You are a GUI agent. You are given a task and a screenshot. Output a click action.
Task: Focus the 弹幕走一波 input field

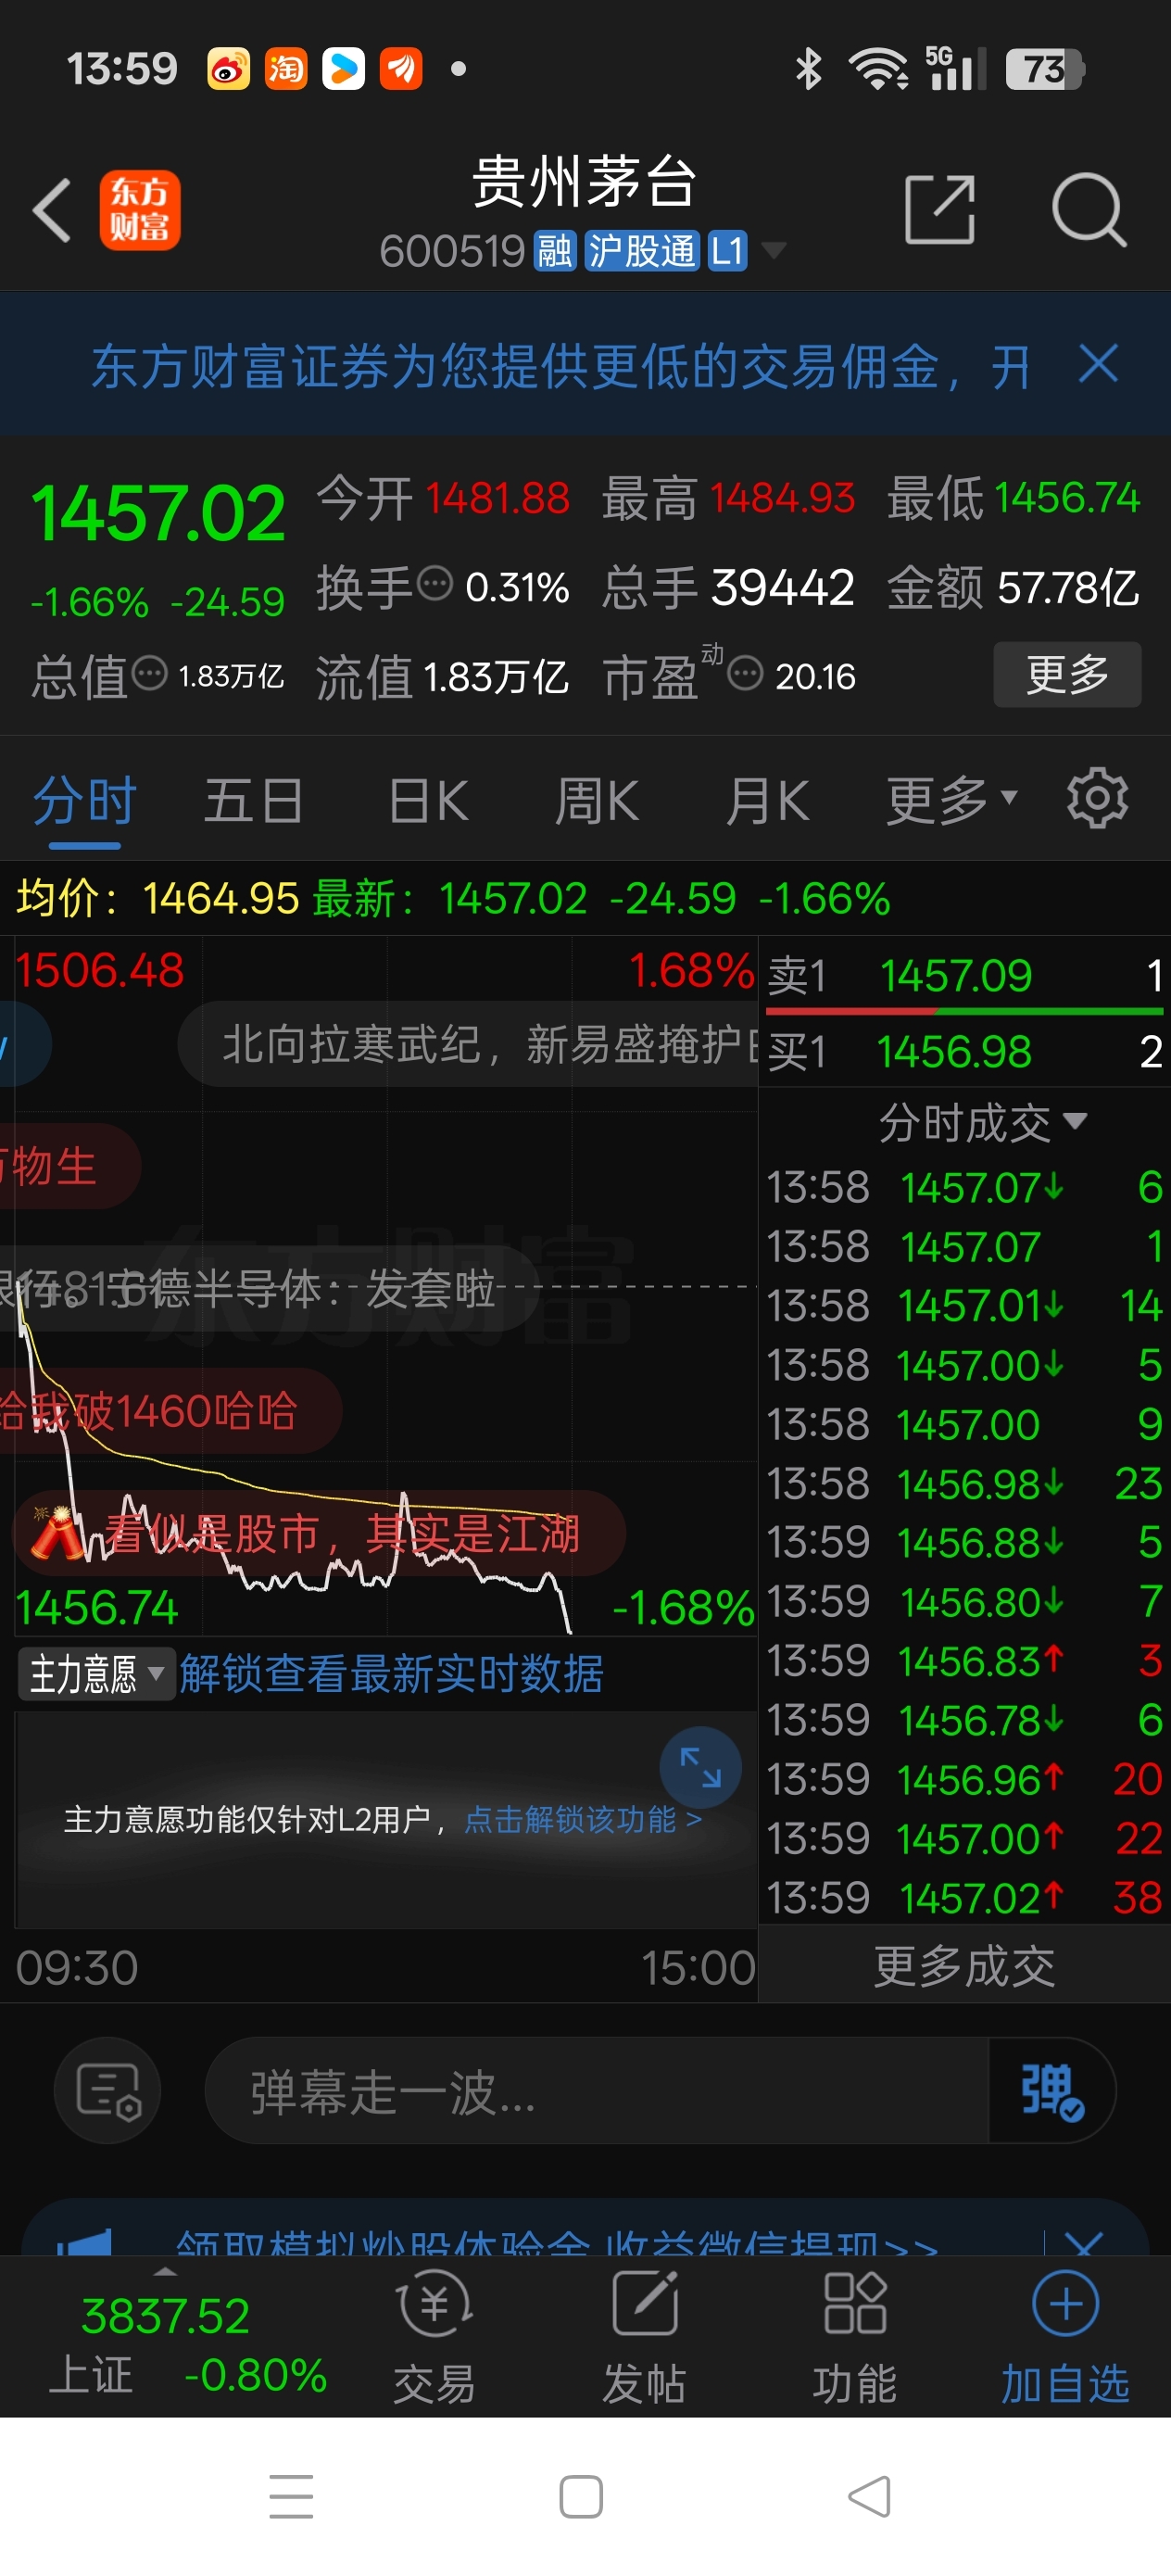click(x=597, y=2090)
